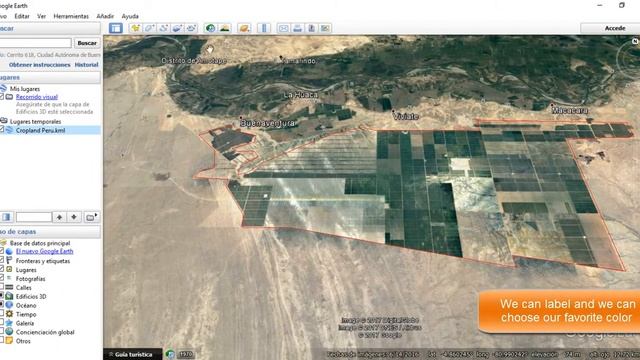Image resolution: width=640 pixels, height=360 pixels.
Task: Select Cropland Peru.kml in Places tree
Action: pyautogui.click(x=40, y=130)
